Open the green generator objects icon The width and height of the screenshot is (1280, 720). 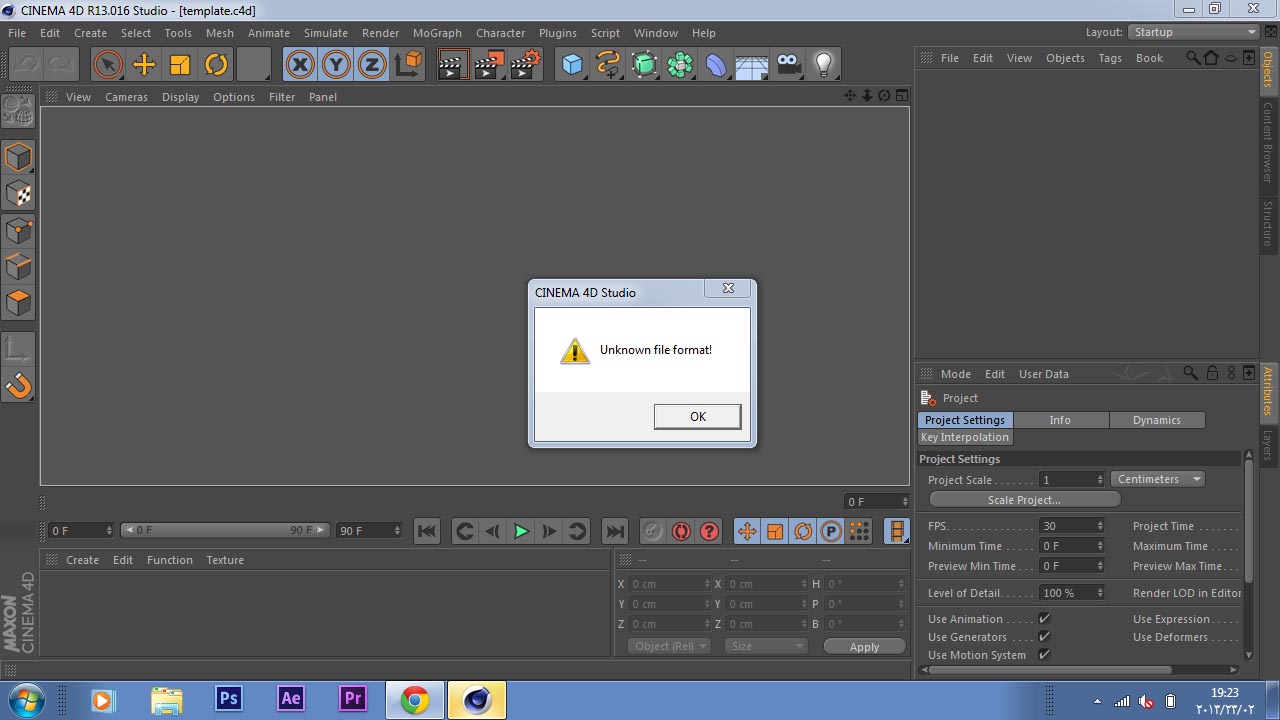coord(644,65)
